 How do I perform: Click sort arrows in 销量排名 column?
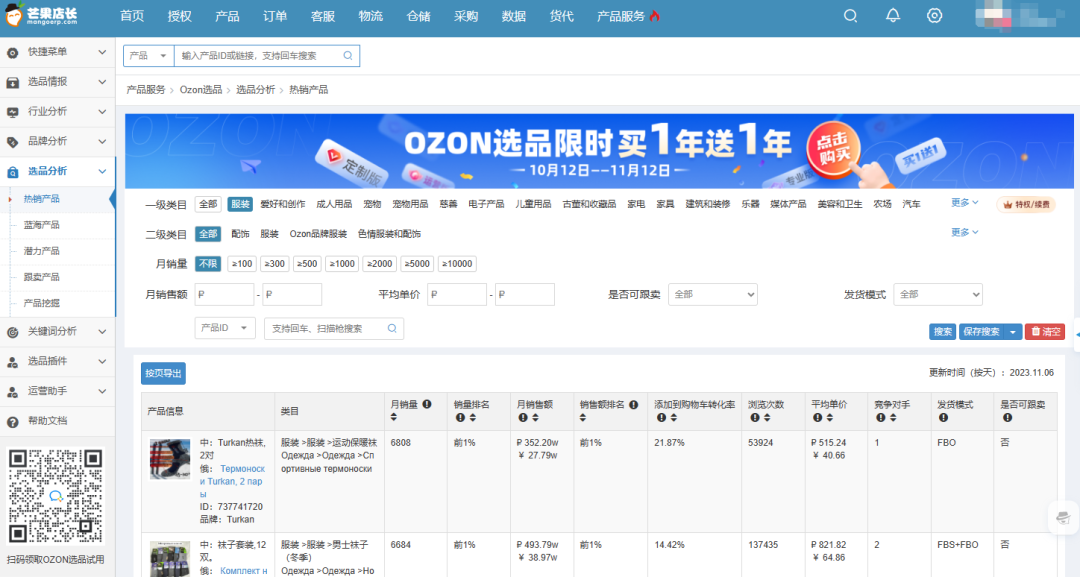tap(472, 417)
